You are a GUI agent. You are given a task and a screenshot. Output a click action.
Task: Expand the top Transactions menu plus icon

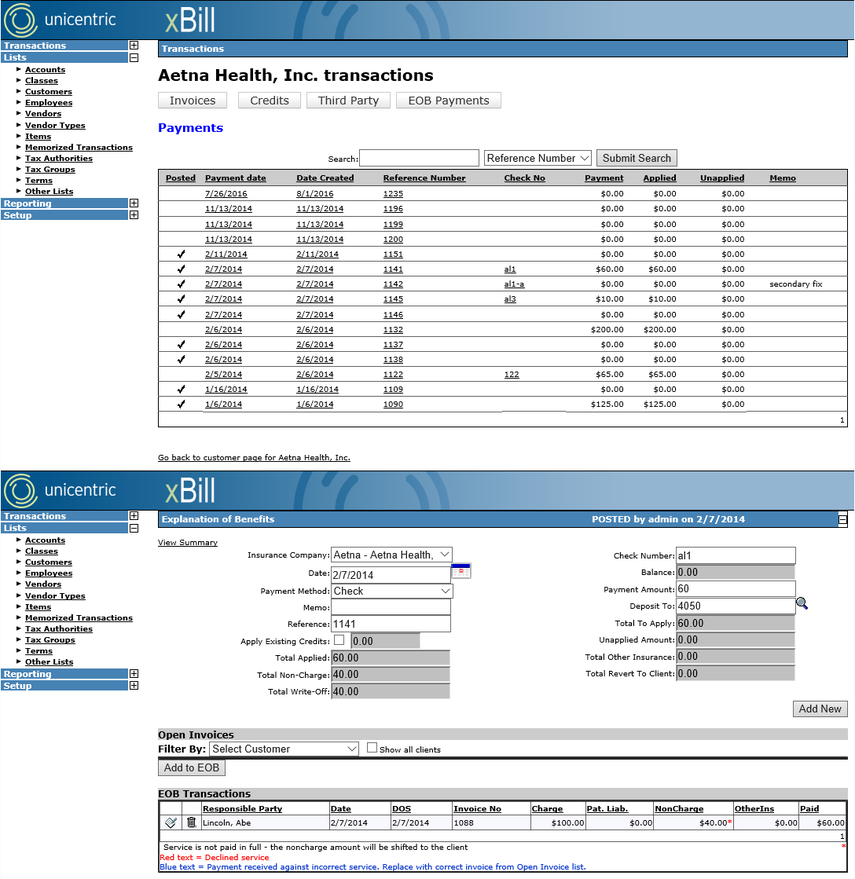pyautogui.click(x=134, y=45)
